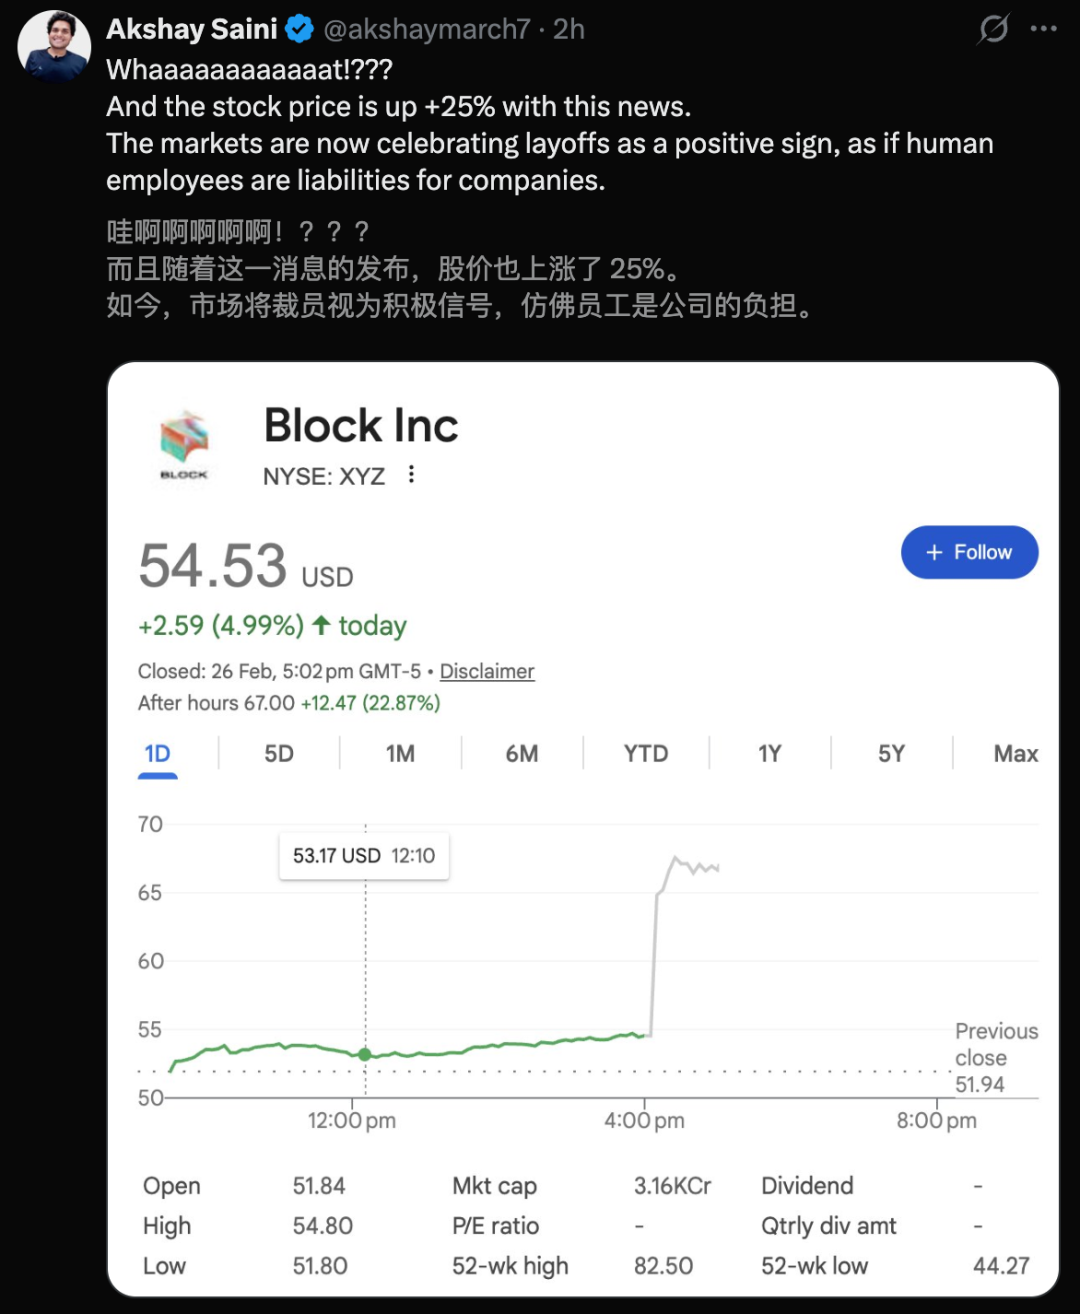
Task: Click the @akshaymarch7 handle
Action: [427, 29]
